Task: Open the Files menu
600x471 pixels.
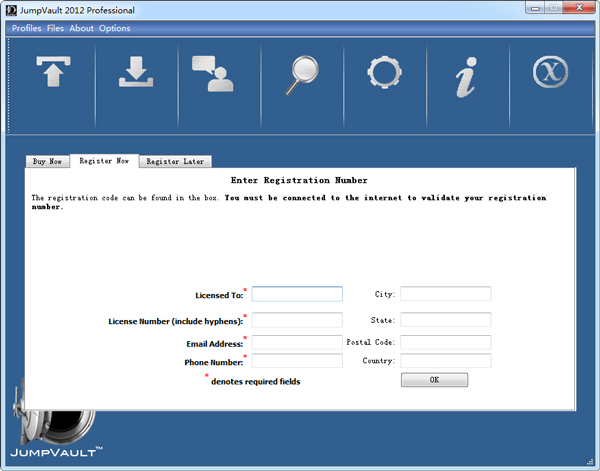Action: 55,28
